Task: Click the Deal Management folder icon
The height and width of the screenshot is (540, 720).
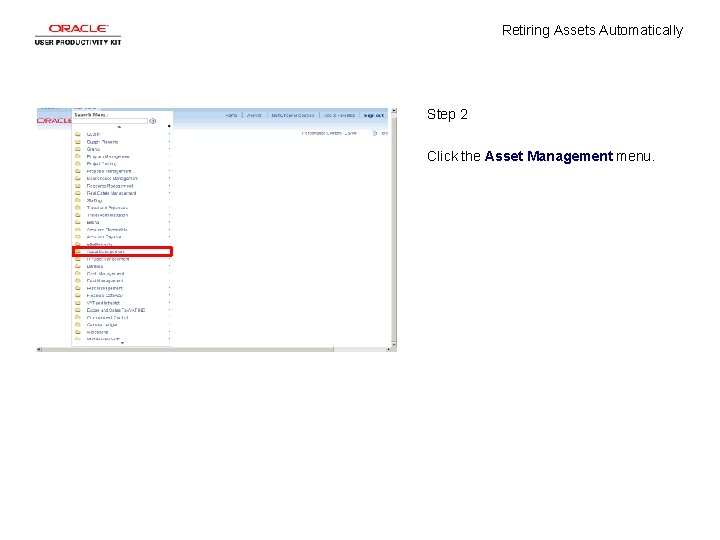Action: click(78, 281)
